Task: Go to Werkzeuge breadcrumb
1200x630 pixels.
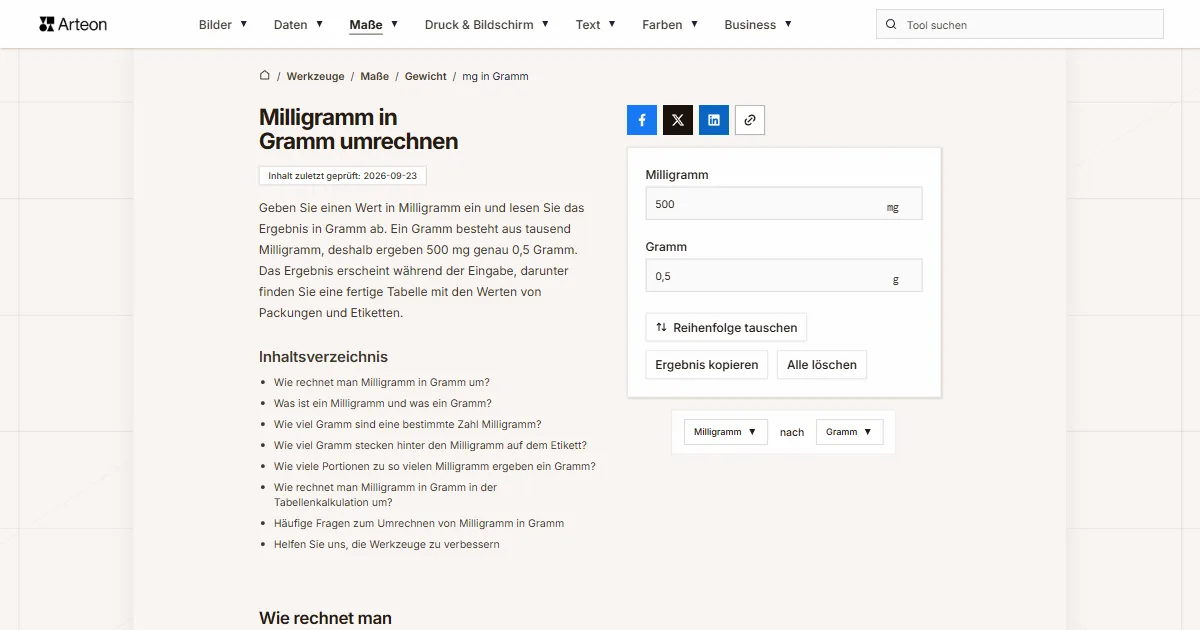Action: 315,76
